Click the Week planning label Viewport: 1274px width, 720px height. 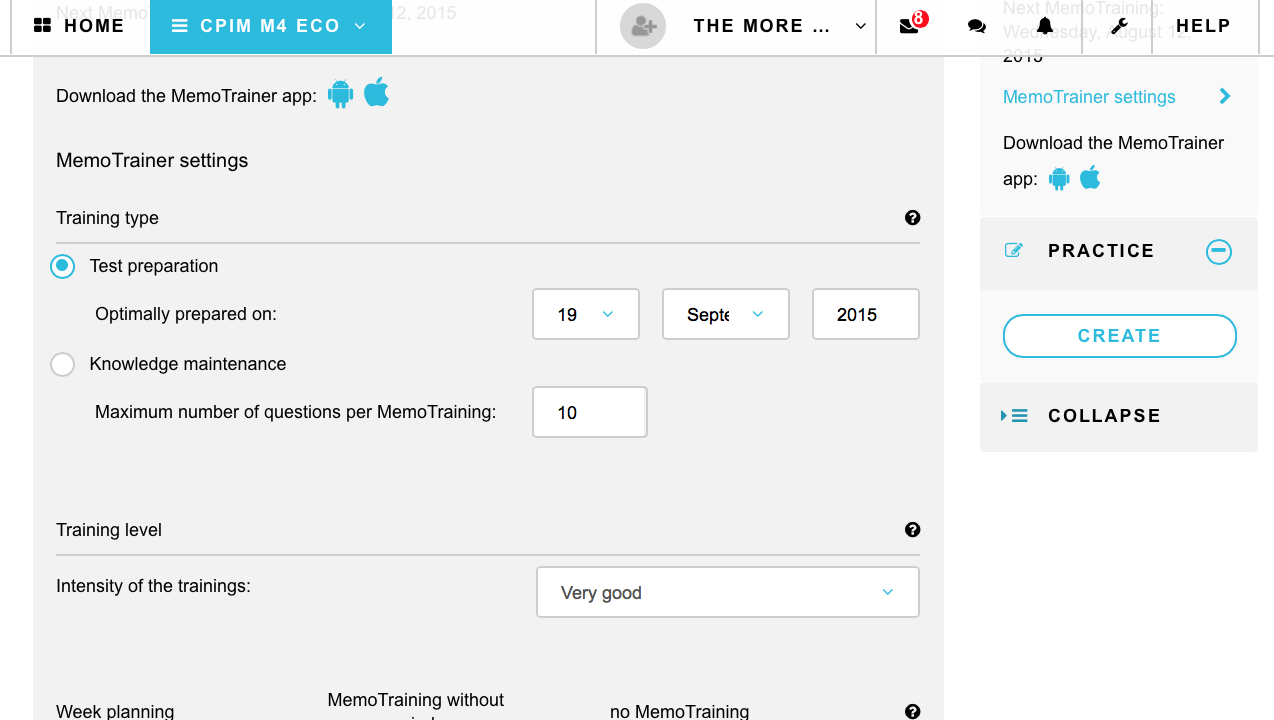[115, 712]
